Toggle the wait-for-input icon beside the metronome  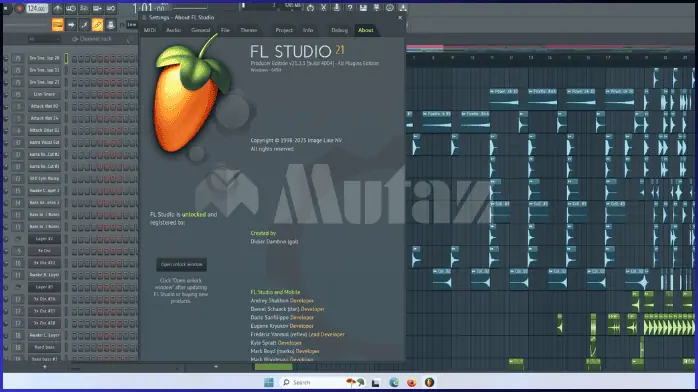click(x=71, y=8)
